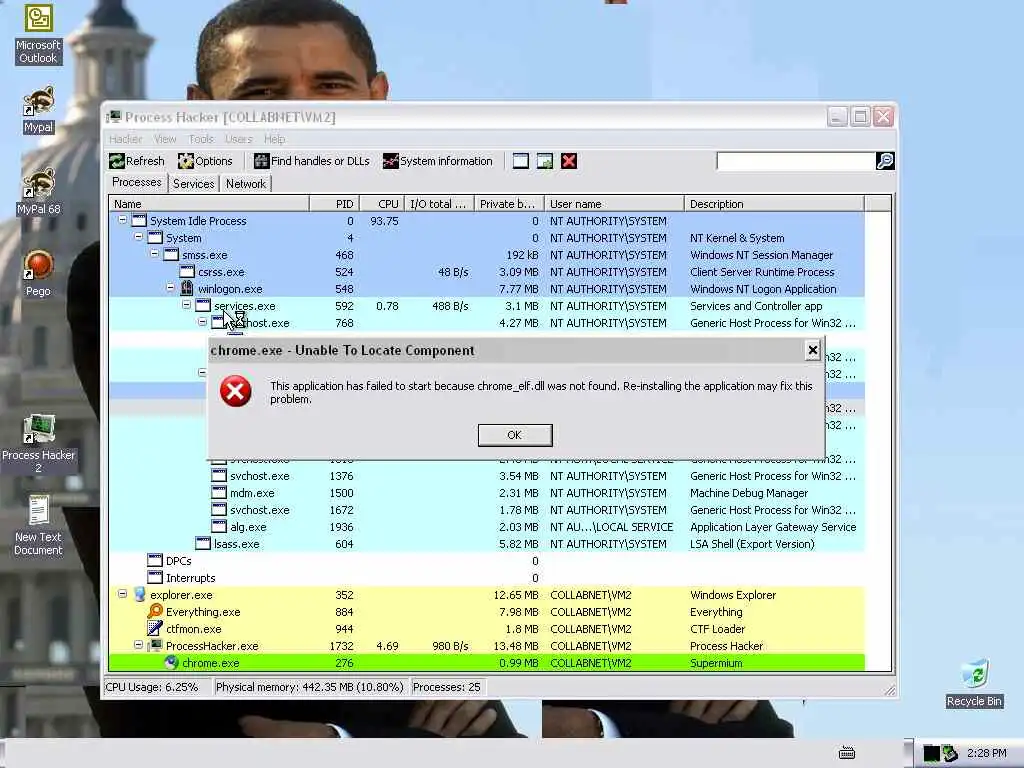Open the MyPal 68 desktop shortcut

pos(38,191)
